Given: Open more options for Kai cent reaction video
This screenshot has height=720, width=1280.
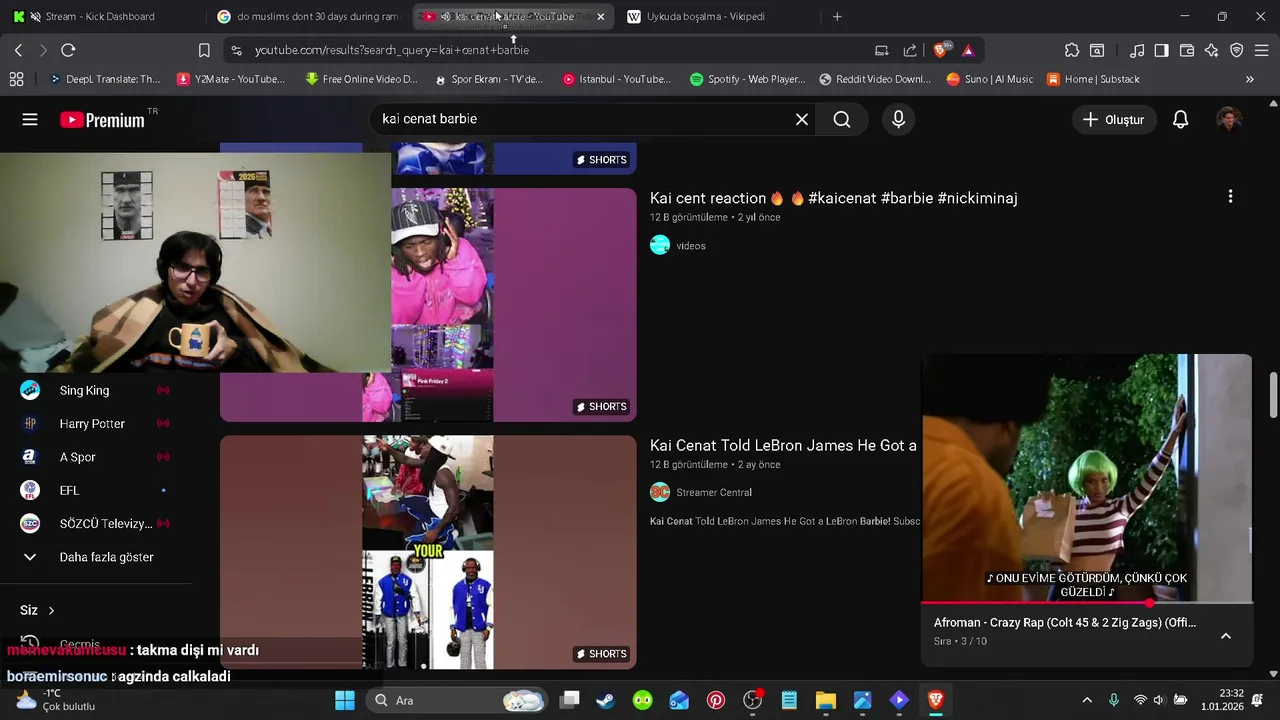Looking at the screenshot, I should click(x=1230, y=197).
